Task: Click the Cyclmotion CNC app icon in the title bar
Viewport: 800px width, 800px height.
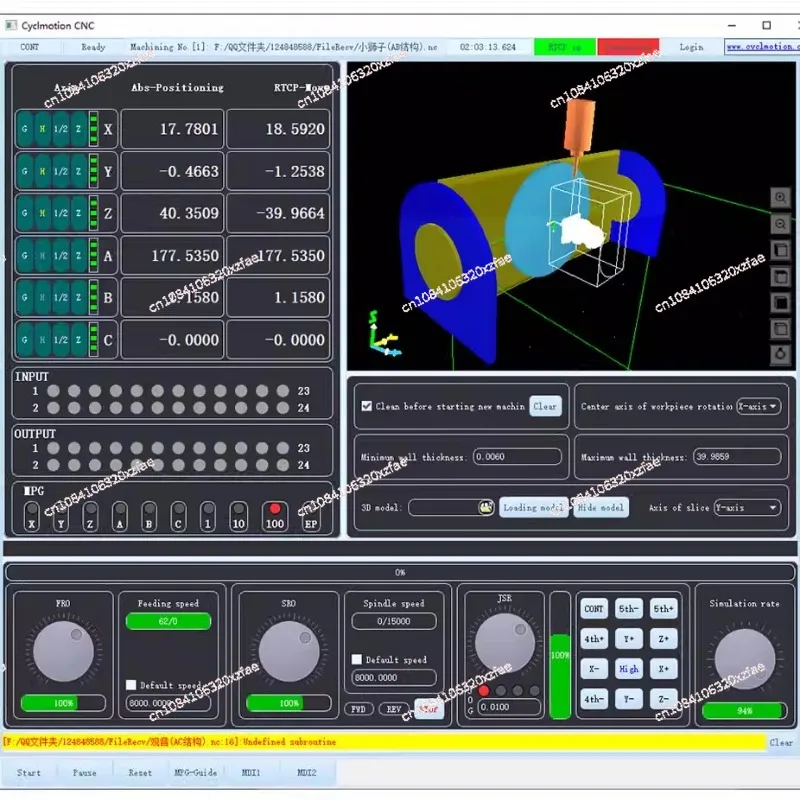Action: tap(11, 25)
